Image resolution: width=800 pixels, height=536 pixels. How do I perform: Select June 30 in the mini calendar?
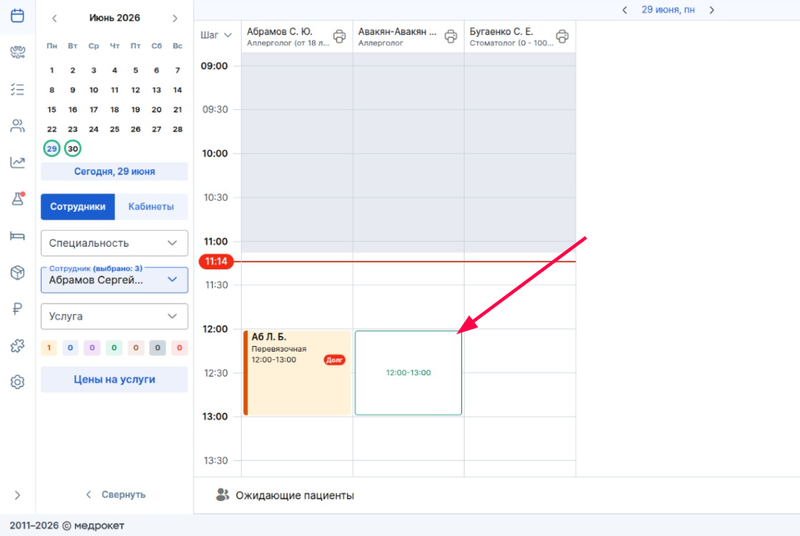pyautogui.click(x=73, y=149)
